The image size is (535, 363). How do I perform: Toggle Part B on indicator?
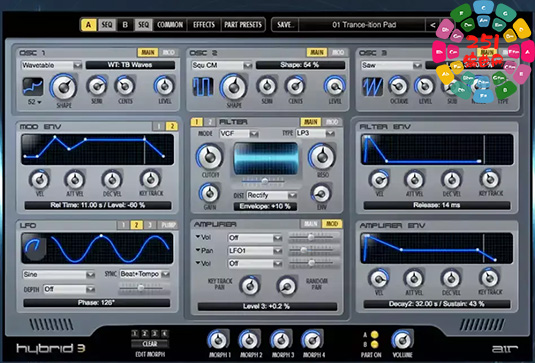pyautogui.click(x=375, y=344)
